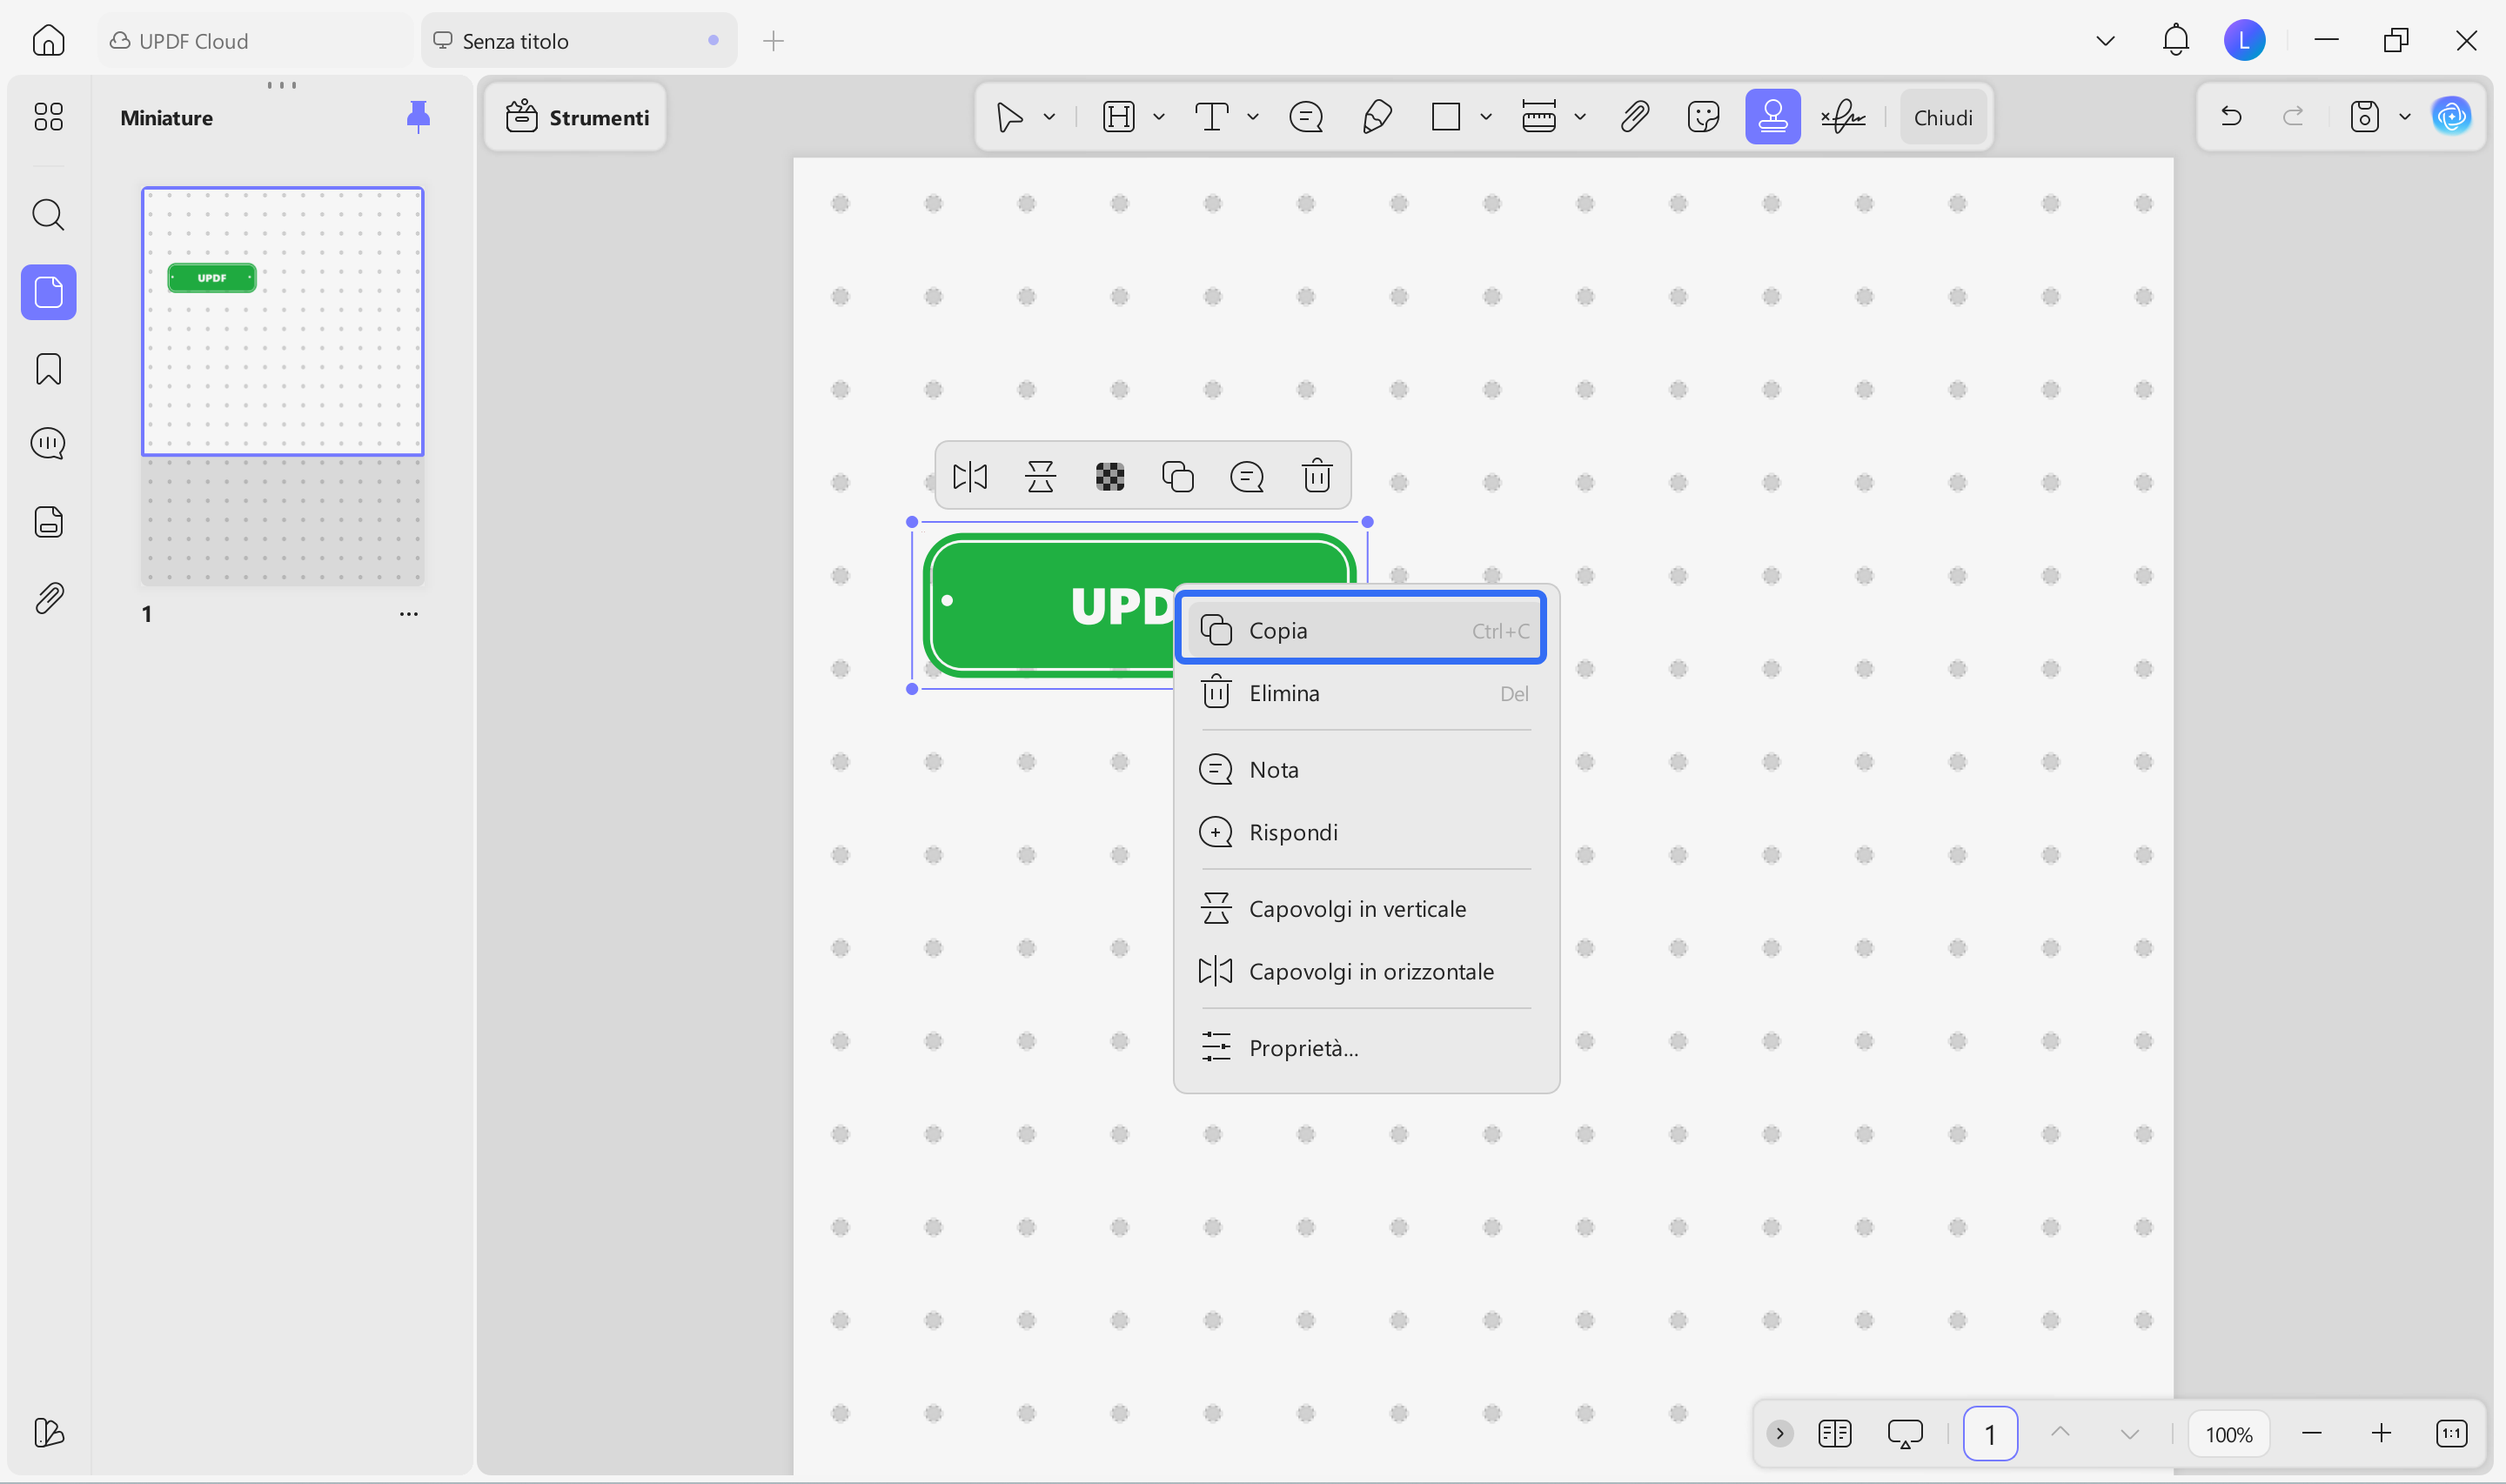Screen dimensions: 2506x1484
Task: Go to the Home icon
Action: click(48, 41)
